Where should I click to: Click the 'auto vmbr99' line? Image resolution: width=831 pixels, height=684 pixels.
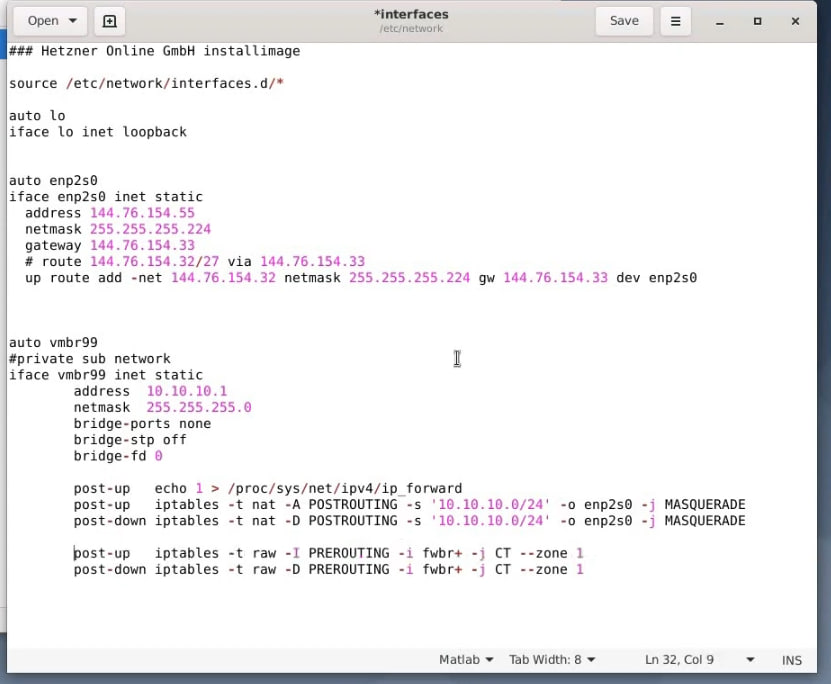tap(53, 342)
